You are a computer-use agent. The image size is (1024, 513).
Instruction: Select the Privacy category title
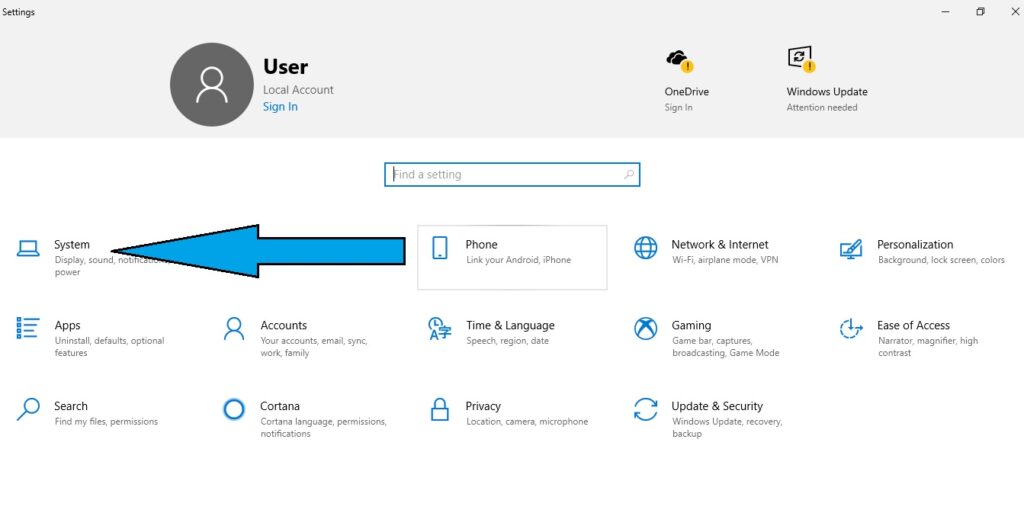tap(483, 406)
